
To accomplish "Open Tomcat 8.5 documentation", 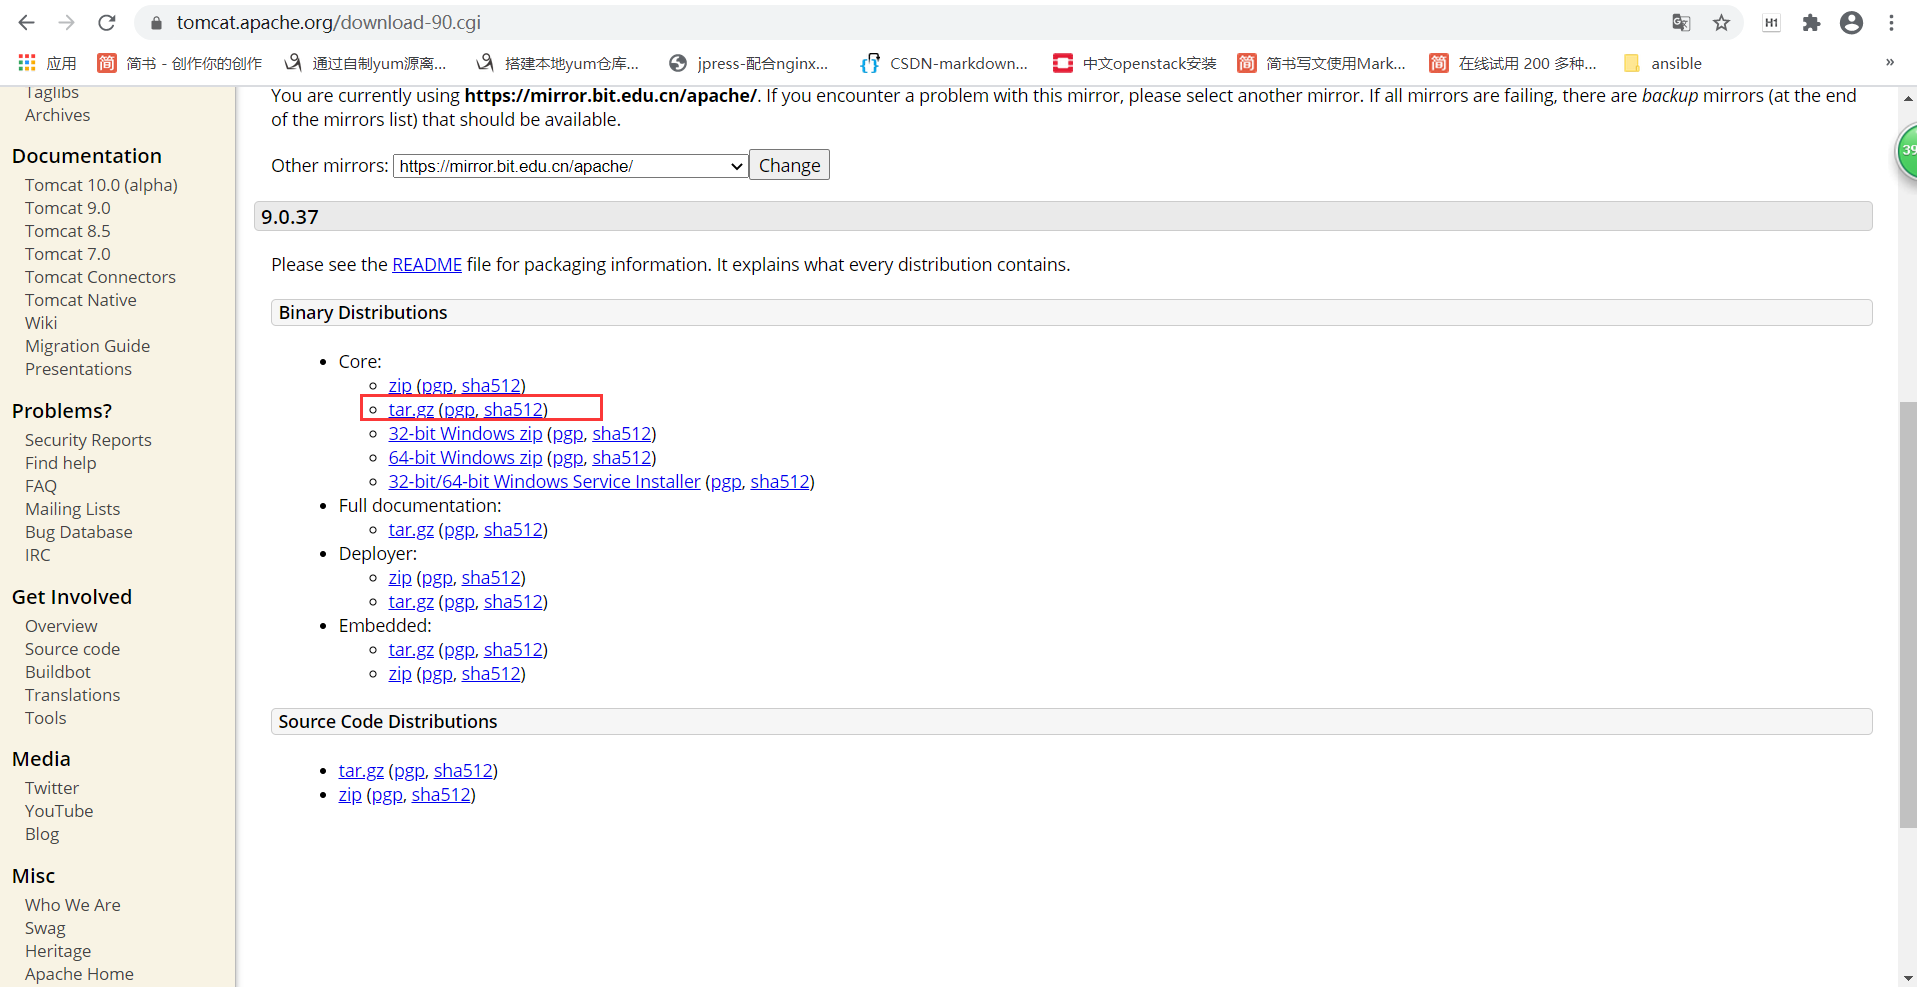I will pos(68,231).
